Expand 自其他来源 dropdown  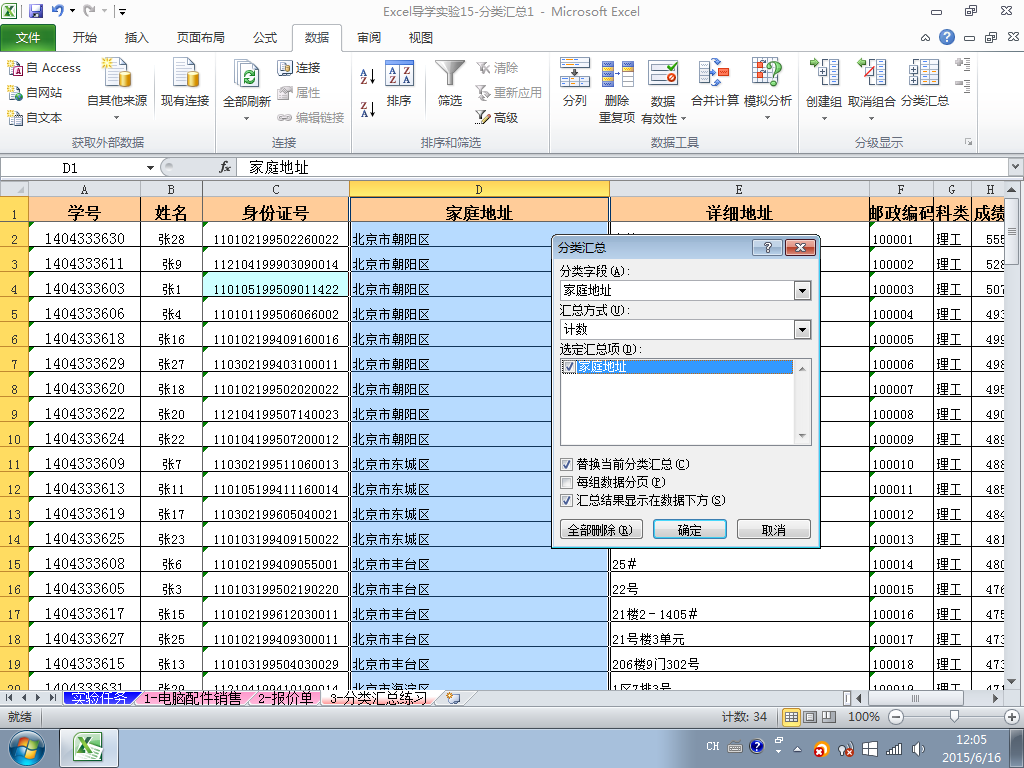tap(117, 118)
